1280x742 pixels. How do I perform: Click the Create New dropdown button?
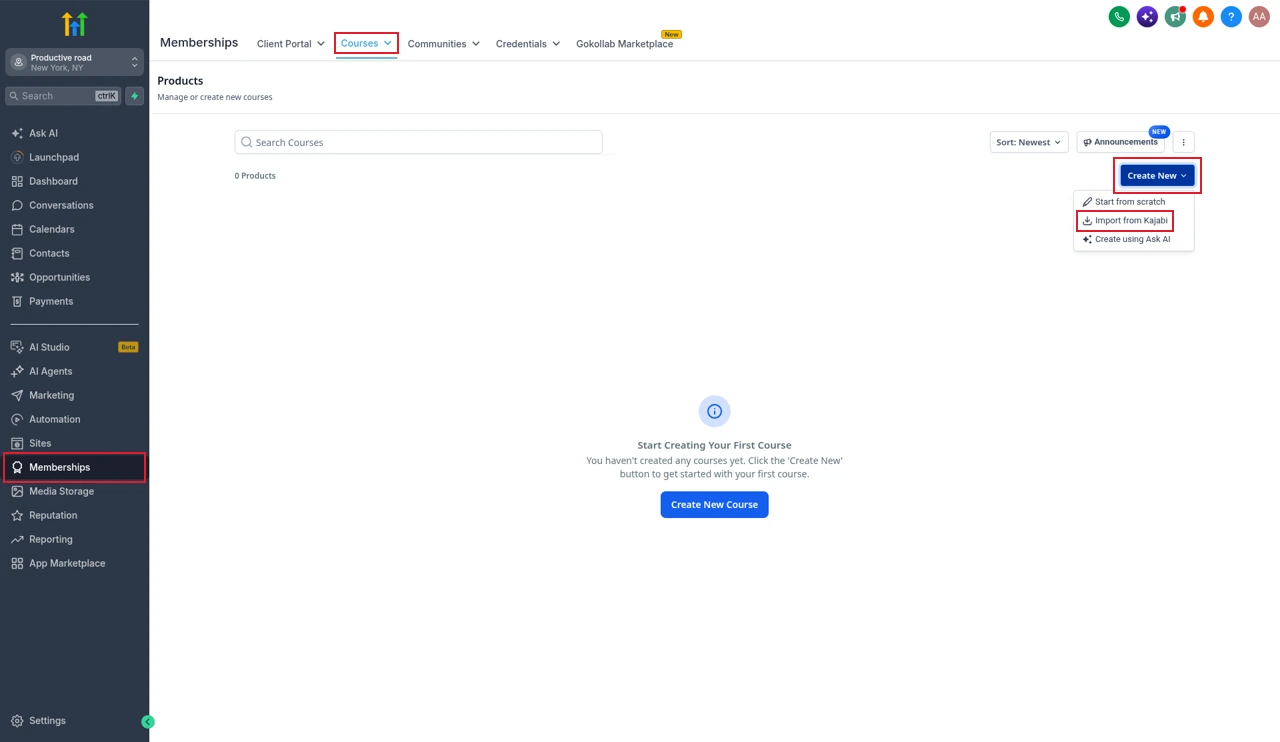(1157, 175)
